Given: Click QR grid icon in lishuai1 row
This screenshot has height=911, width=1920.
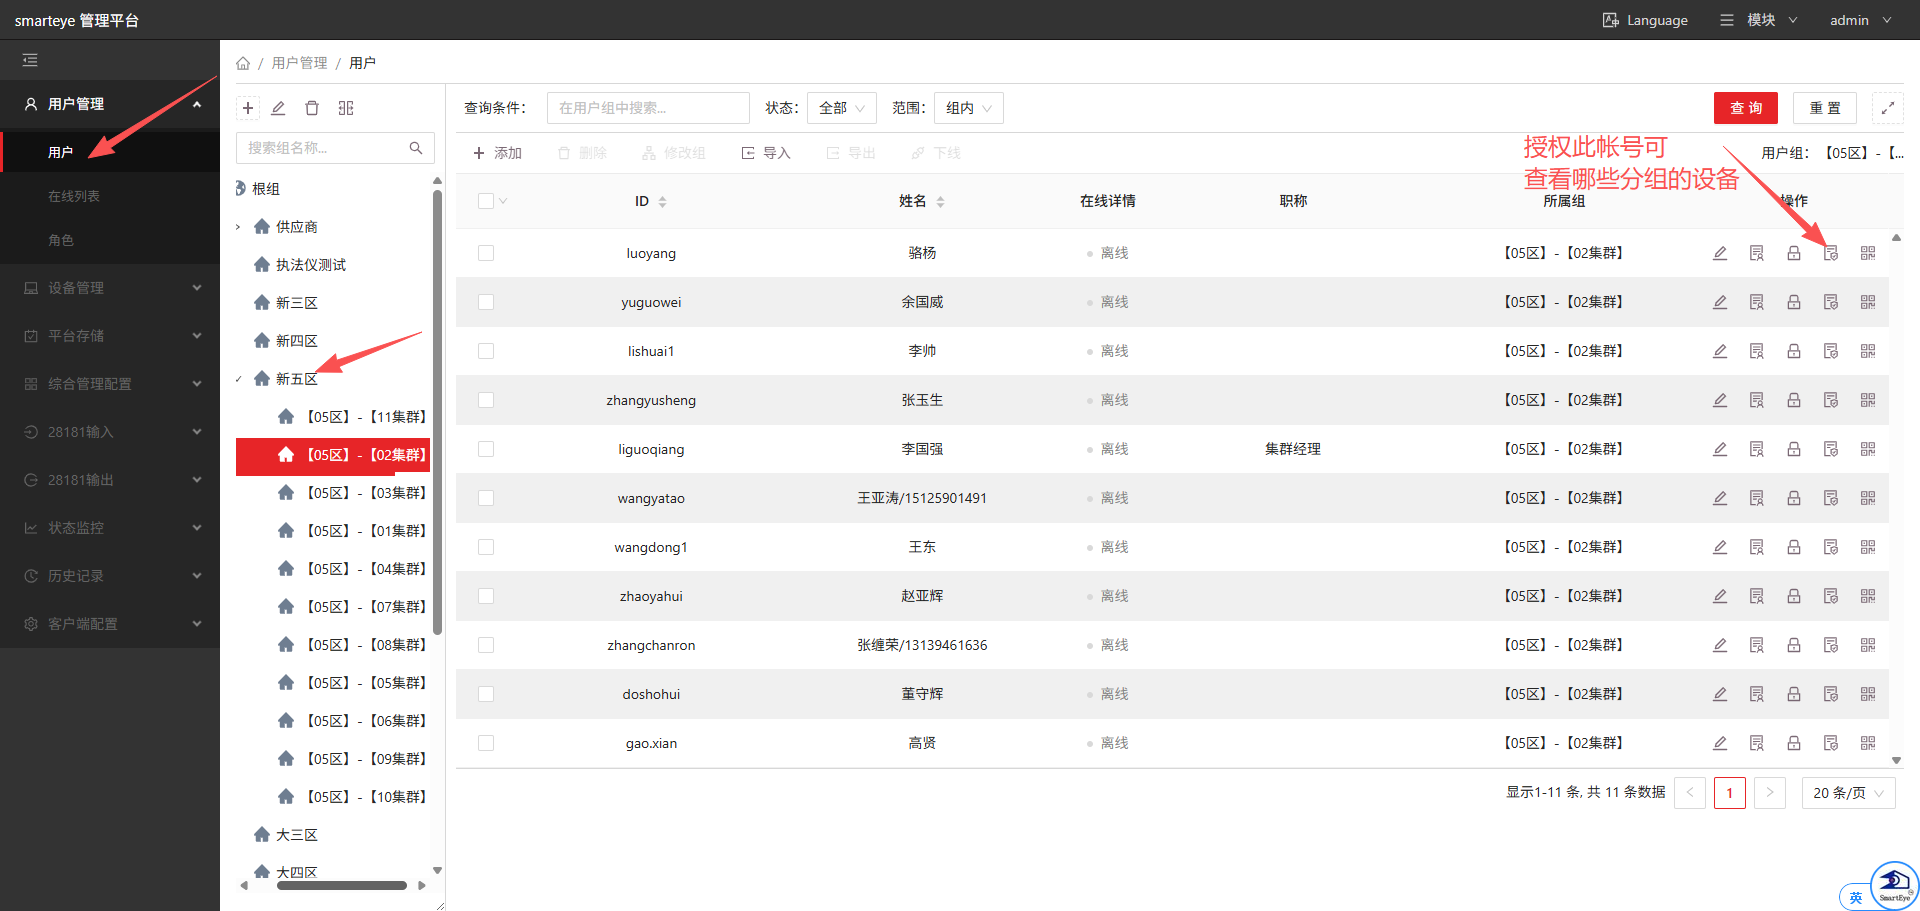Looking at the screenshot, I should [x=1868, y=351].
